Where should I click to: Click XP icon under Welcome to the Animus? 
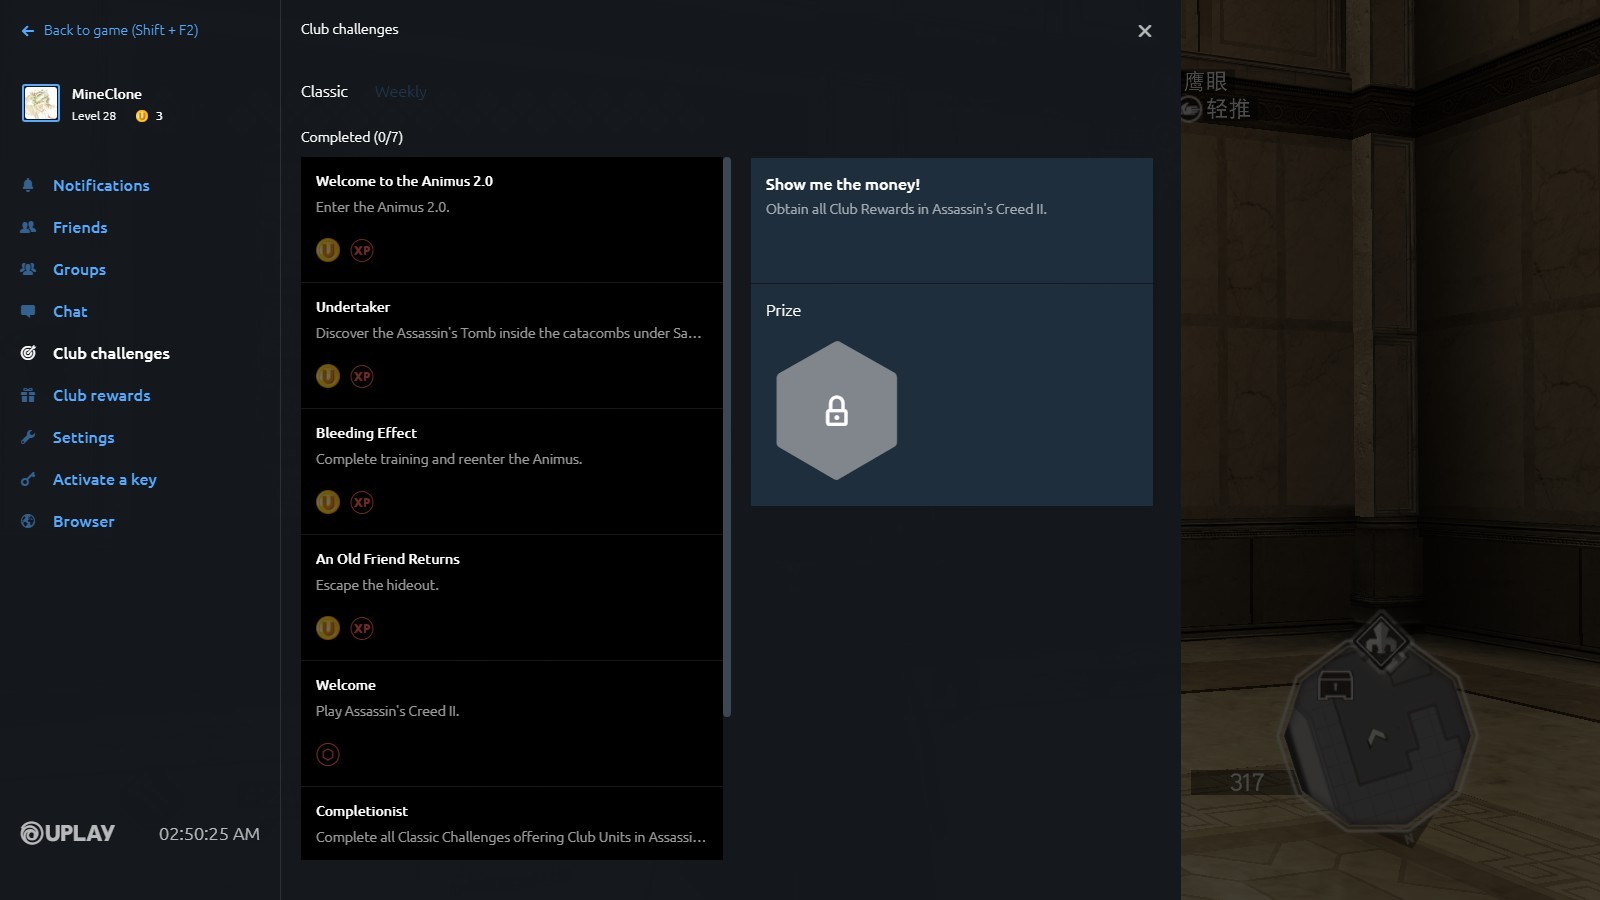[x=362, y=250]
